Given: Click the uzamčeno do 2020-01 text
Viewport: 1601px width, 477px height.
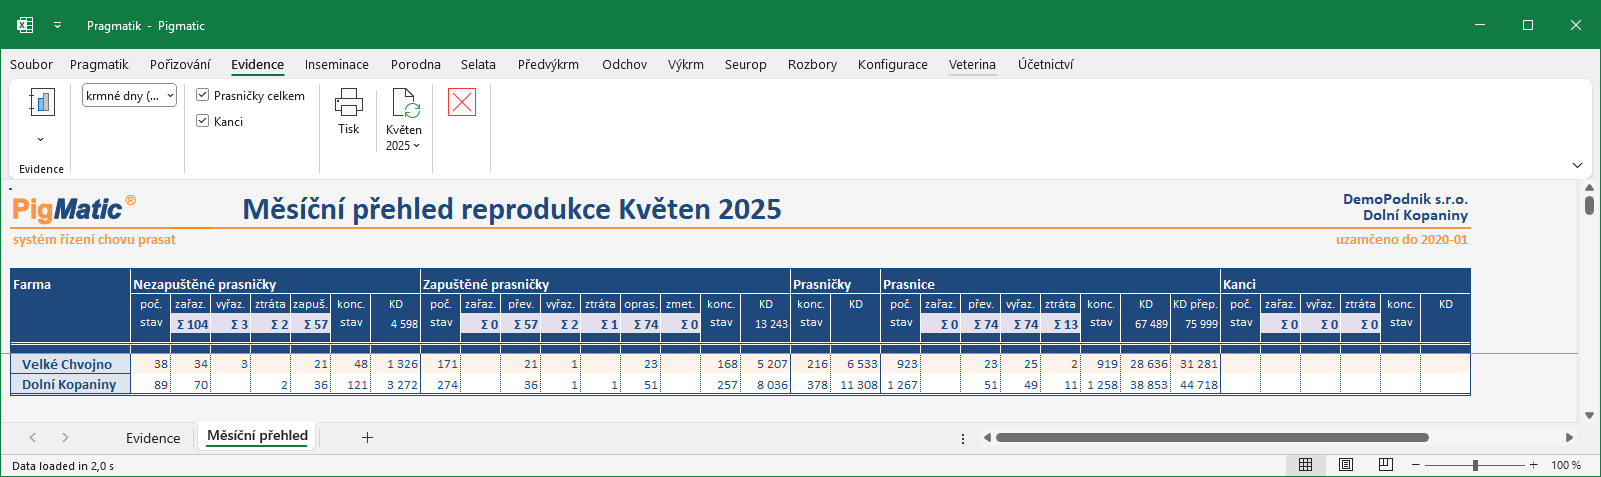Looking at the screenshot, I should 1402,239.
